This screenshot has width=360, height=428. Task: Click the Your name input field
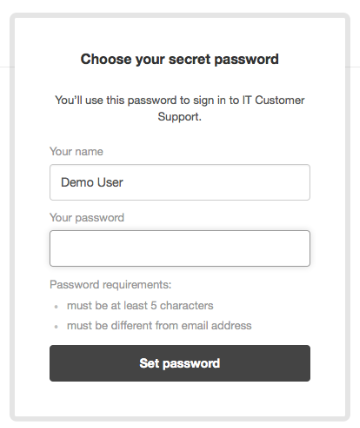[x=180, y=182]
